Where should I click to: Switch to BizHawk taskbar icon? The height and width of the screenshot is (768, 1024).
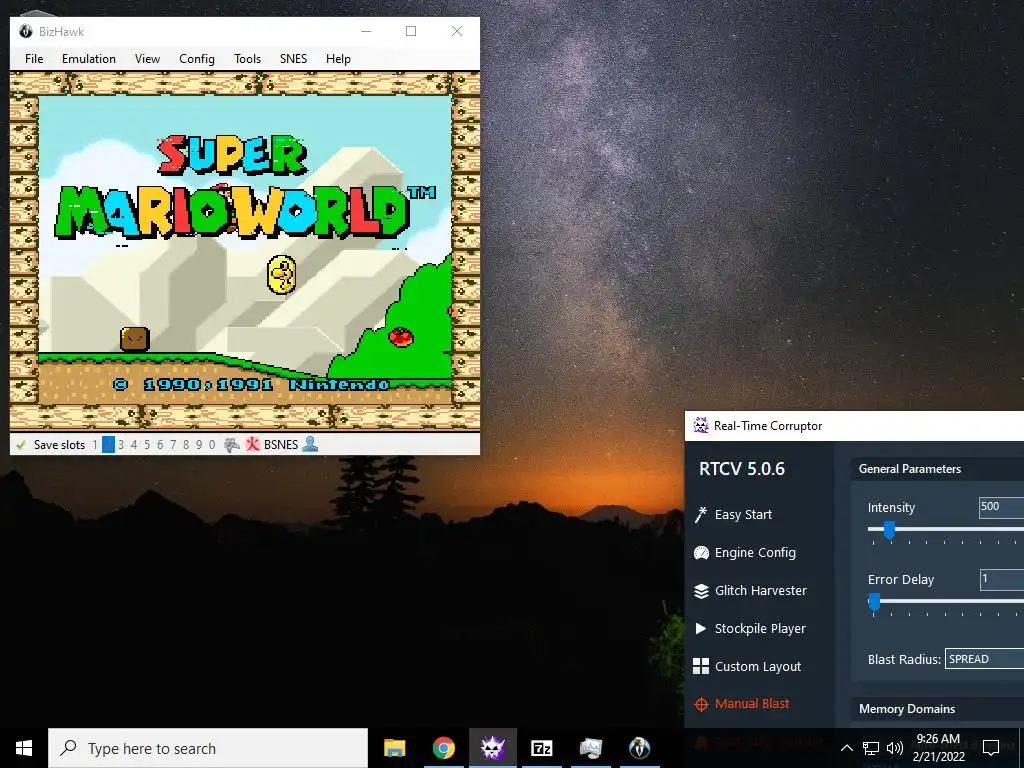click(639, 748)
